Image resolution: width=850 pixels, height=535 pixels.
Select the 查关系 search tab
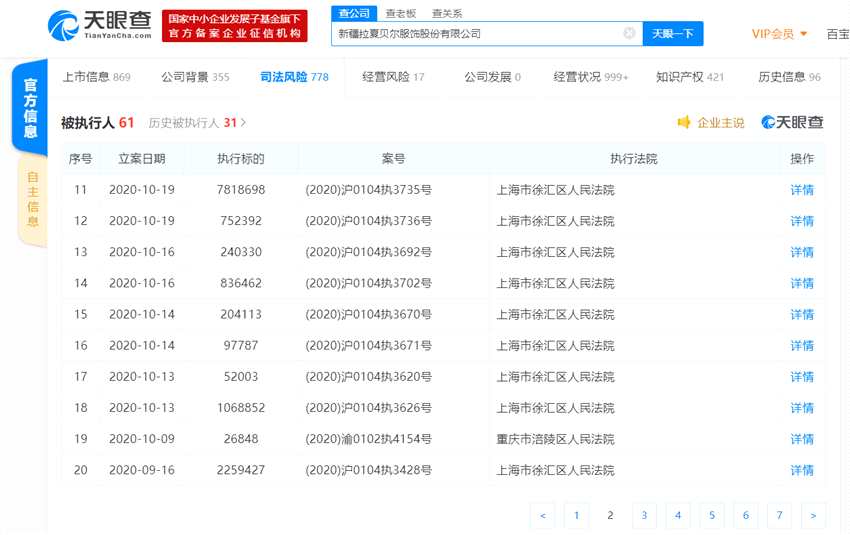tap(447, 14)
